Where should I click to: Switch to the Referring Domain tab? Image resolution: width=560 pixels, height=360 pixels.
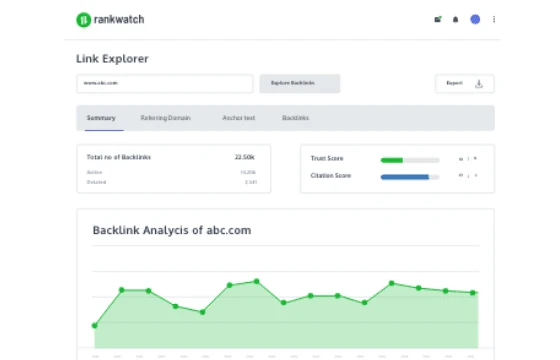click(x=165, y=118)
